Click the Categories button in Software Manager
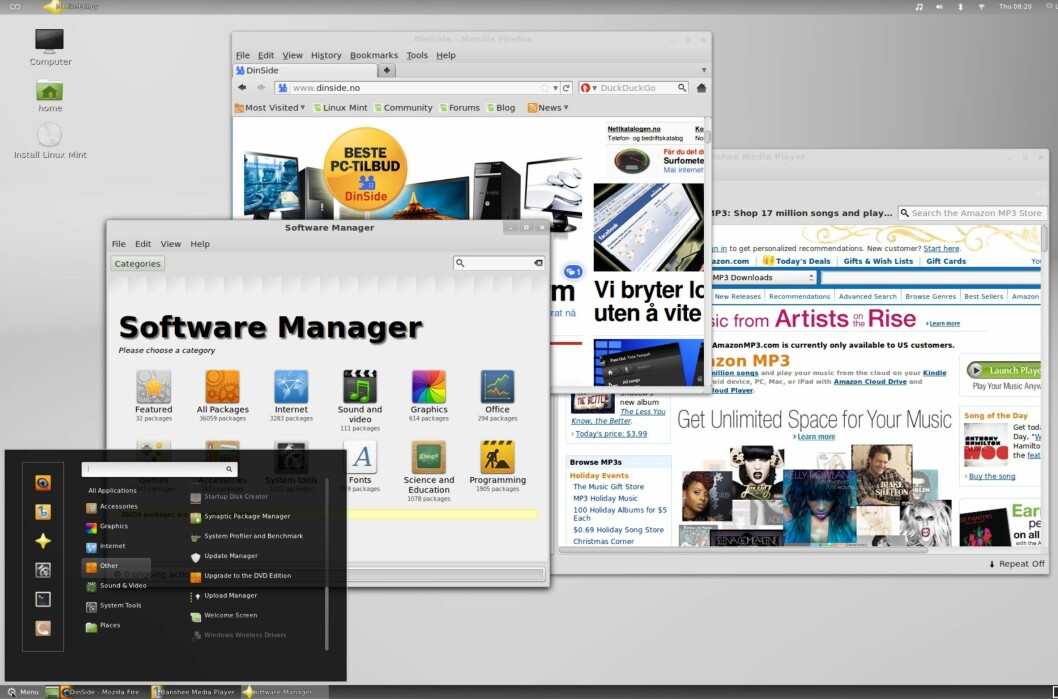The width and height of the screenshot is (1058, 699). [137, 264]
